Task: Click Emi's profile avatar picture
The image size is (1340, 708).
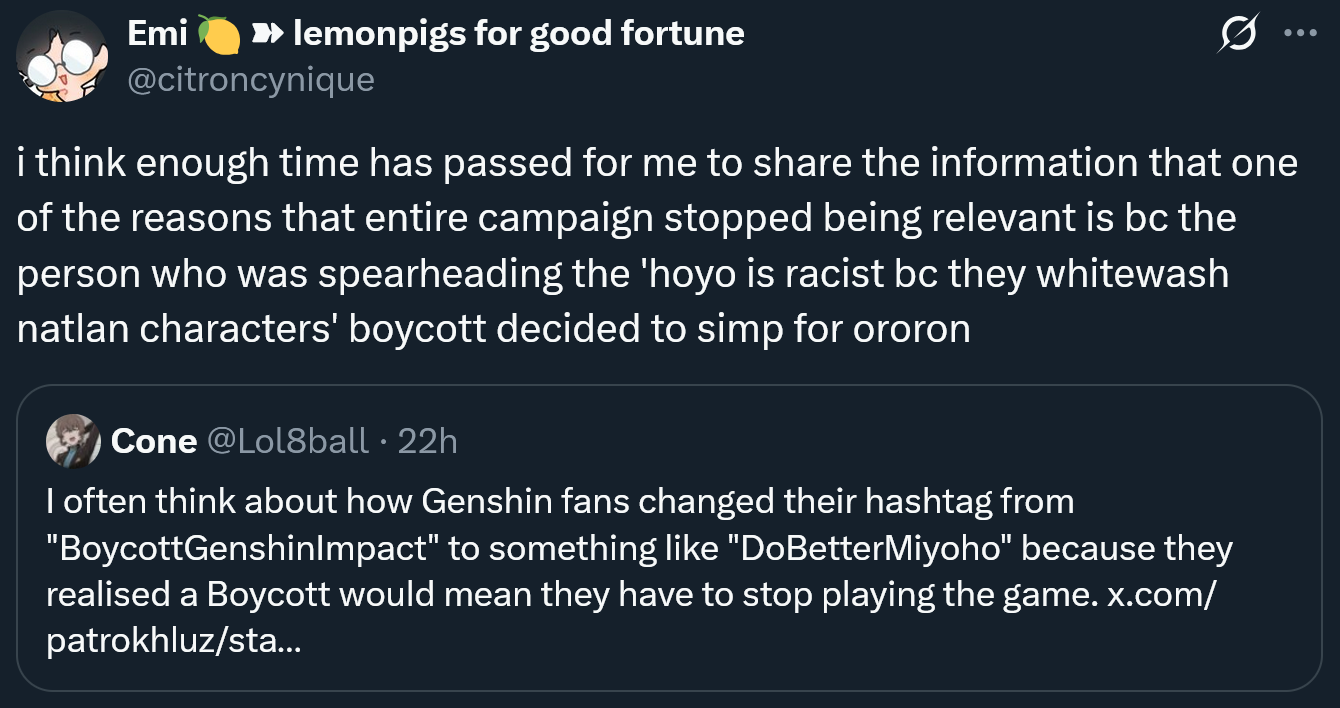Action: point(63,59)
